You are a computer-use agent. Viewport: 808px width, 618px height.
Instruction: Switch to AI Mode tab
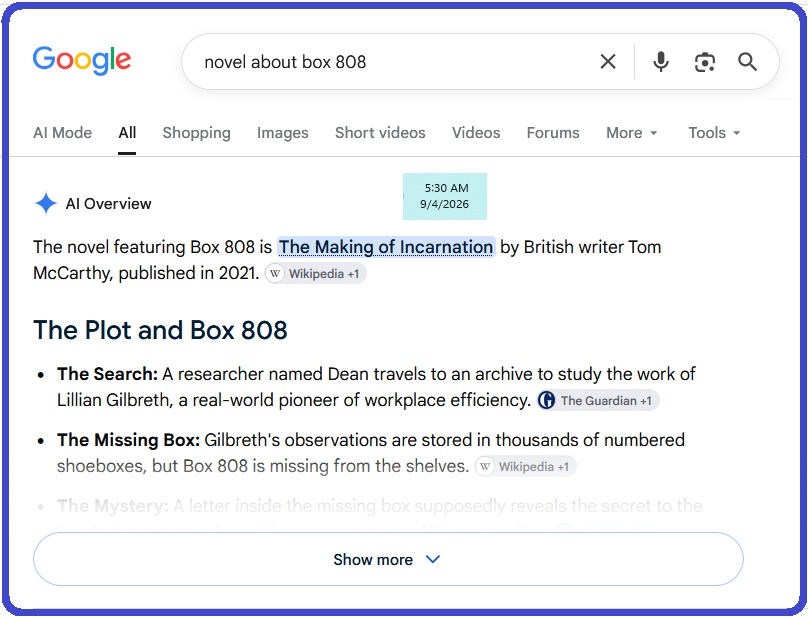pyautogui.click(x=62, y=133)
